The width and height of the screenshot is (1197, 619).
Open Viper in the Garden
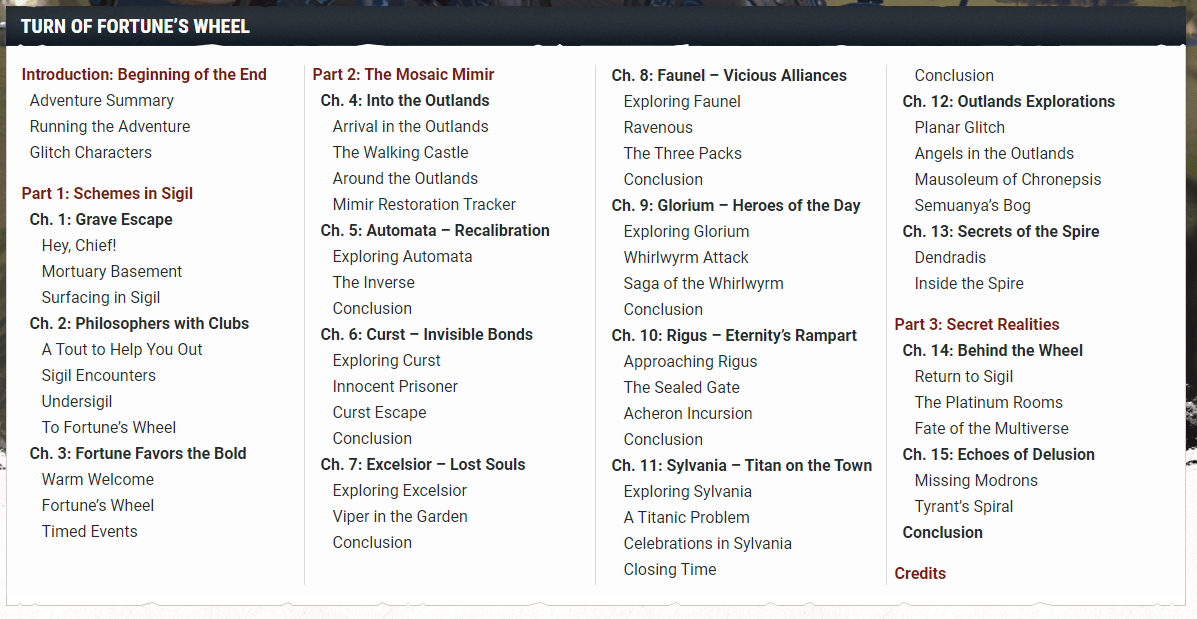tap(400, 517)
